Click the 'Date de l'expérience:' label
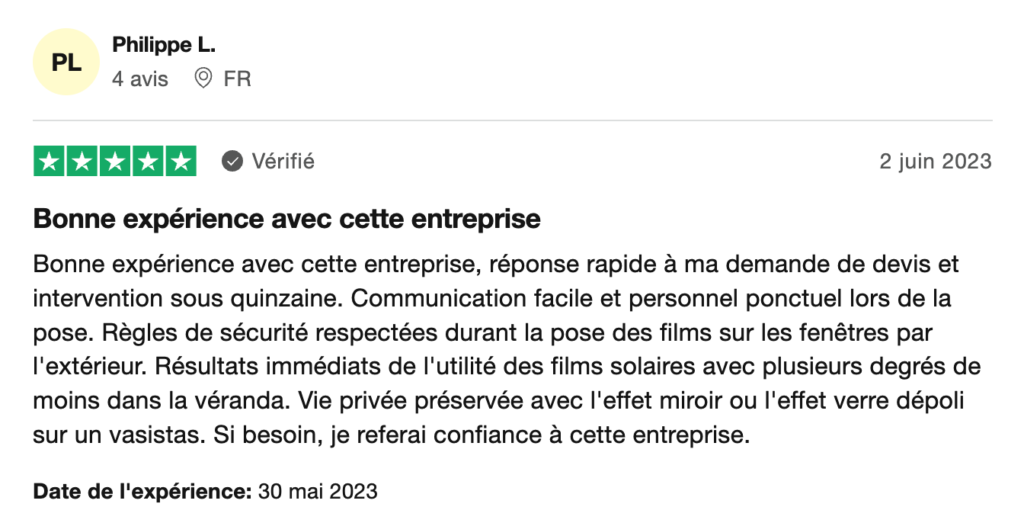Viewport: 1024px width, 523px height. [142, 491]
